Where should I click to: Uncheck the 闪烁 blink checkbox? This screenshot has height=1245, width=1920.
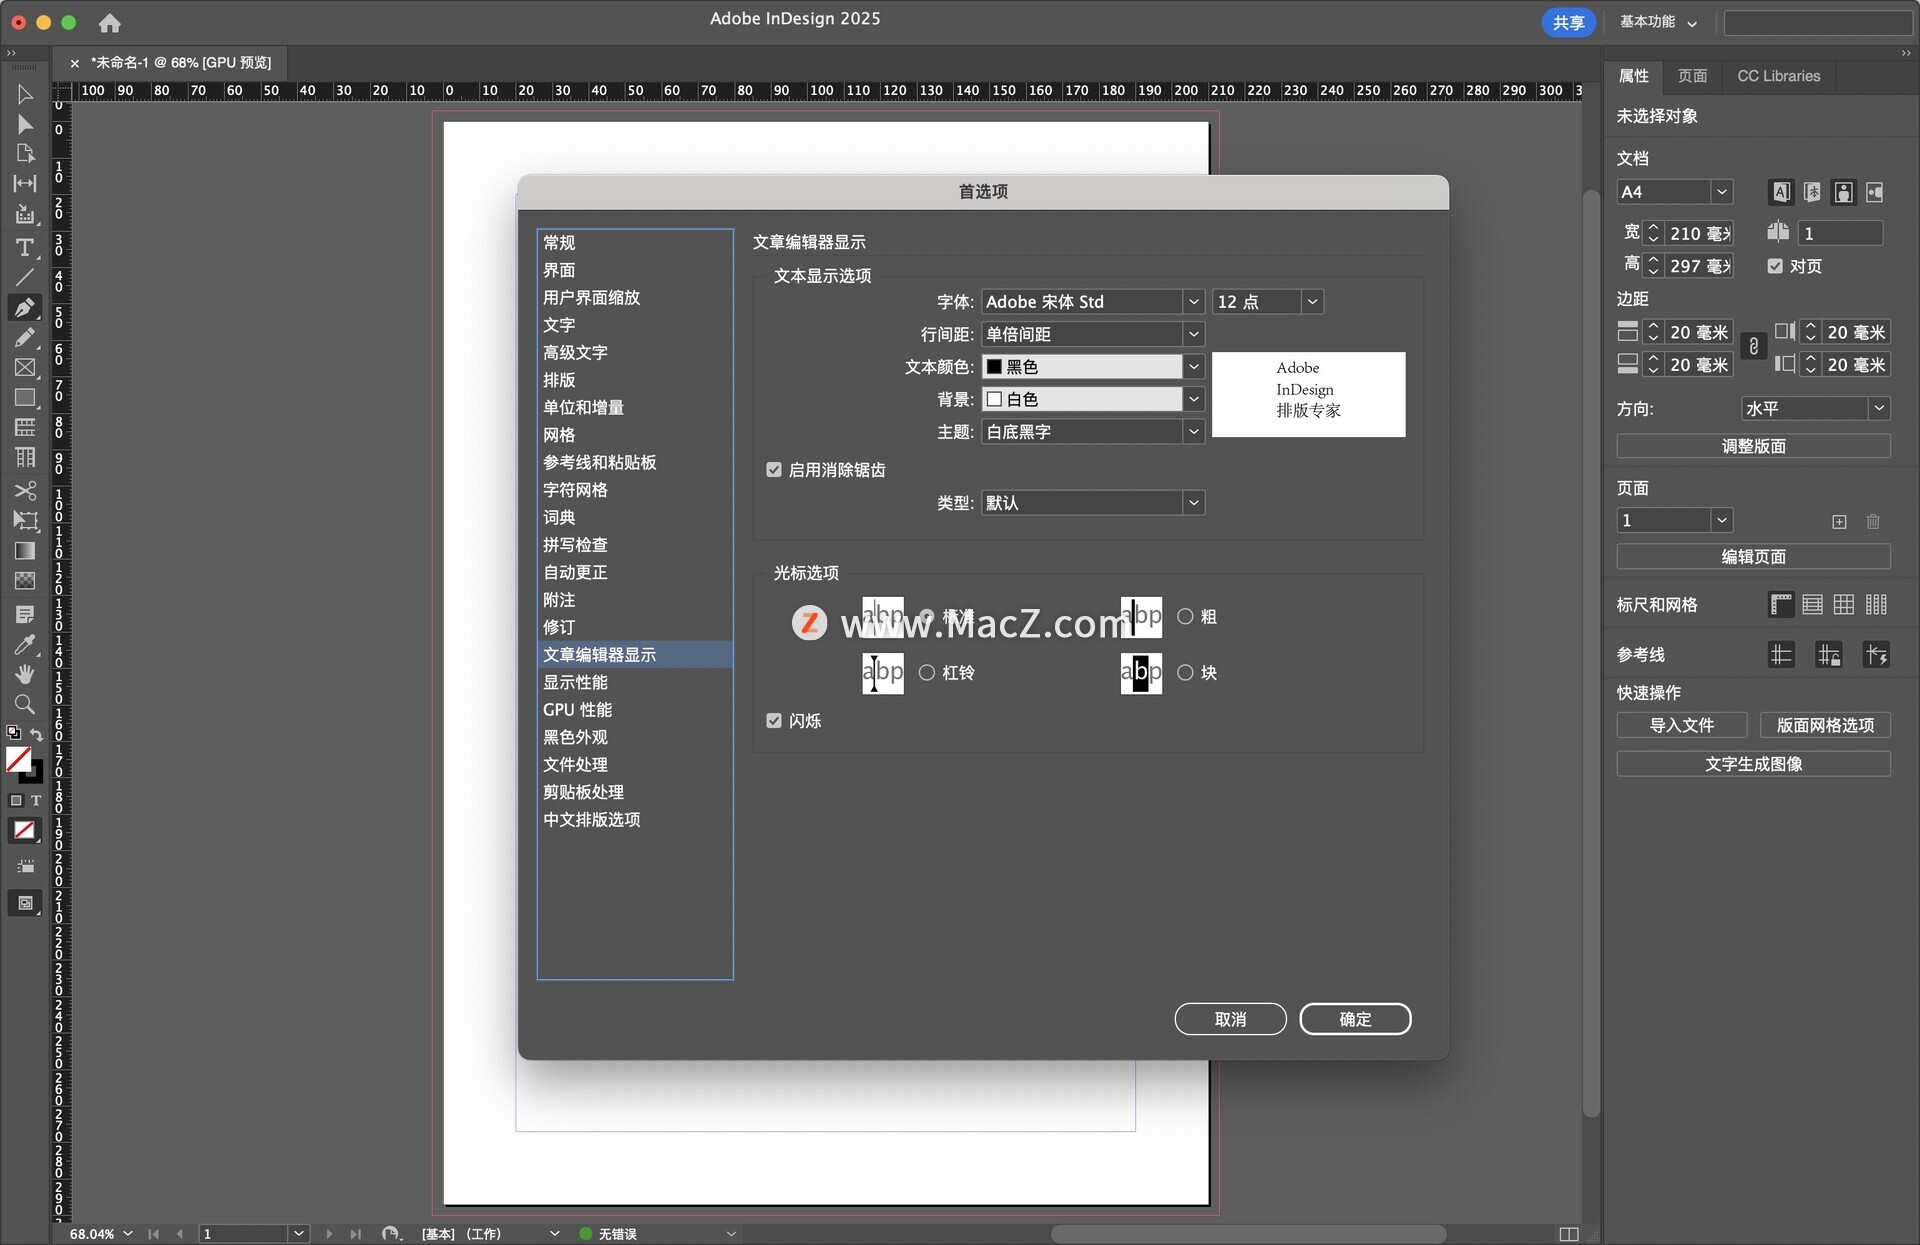774,721
